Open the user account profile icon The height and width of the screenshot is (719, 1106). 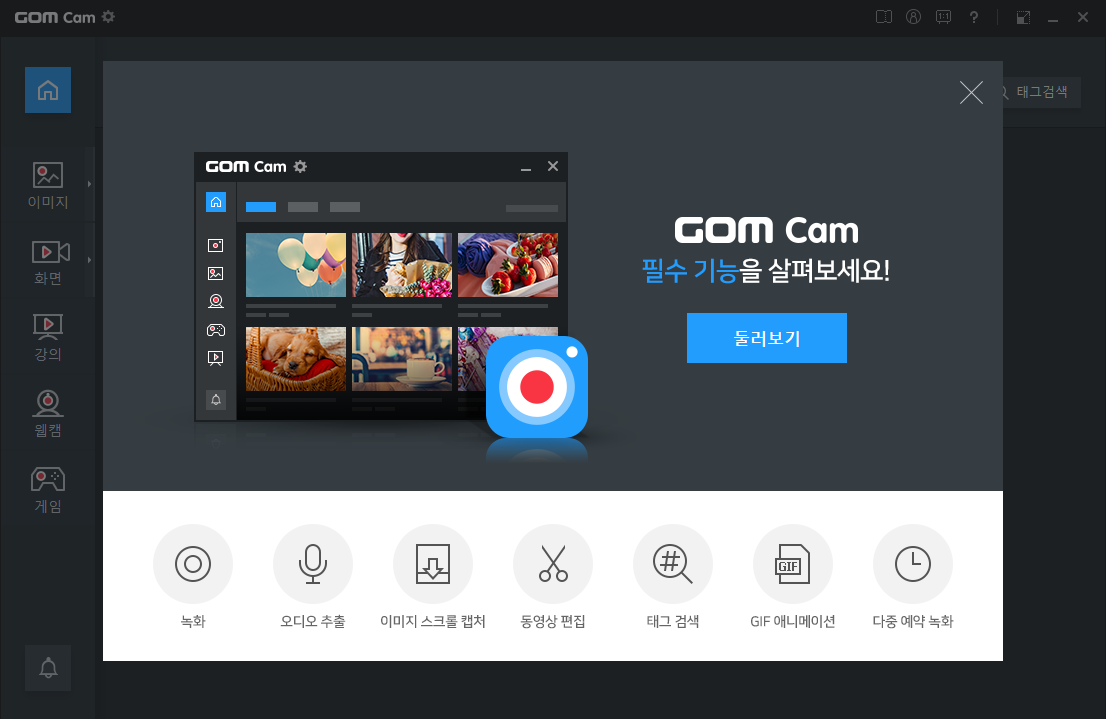913,16
